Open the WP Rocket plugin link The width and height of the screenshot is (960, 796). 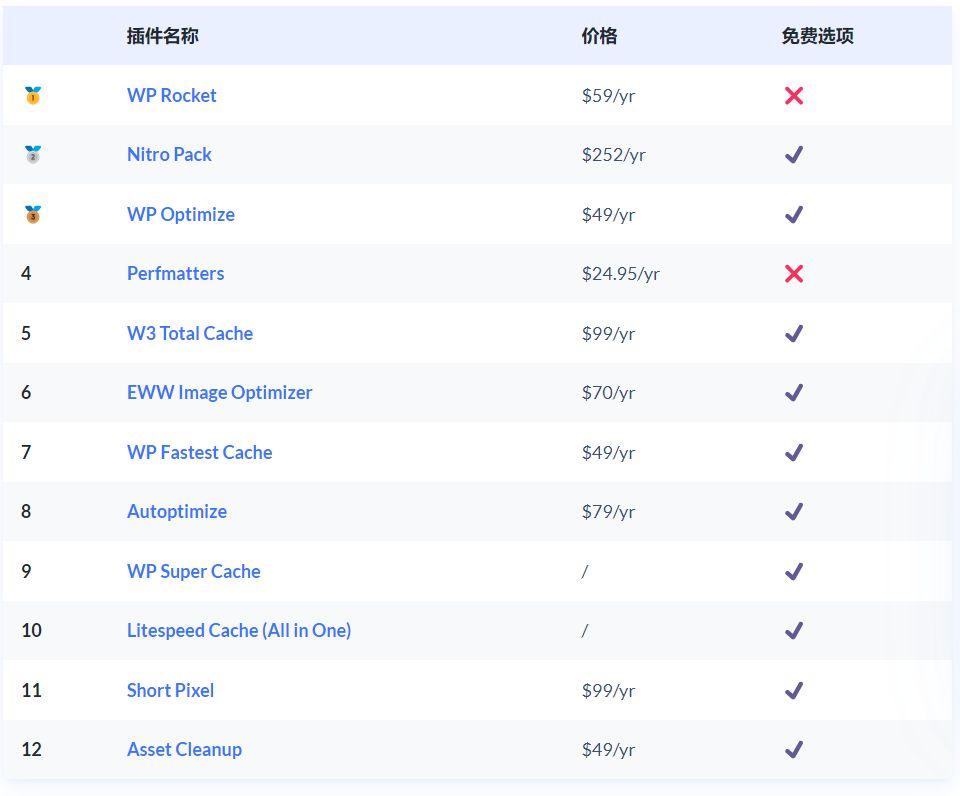point(171,96)
